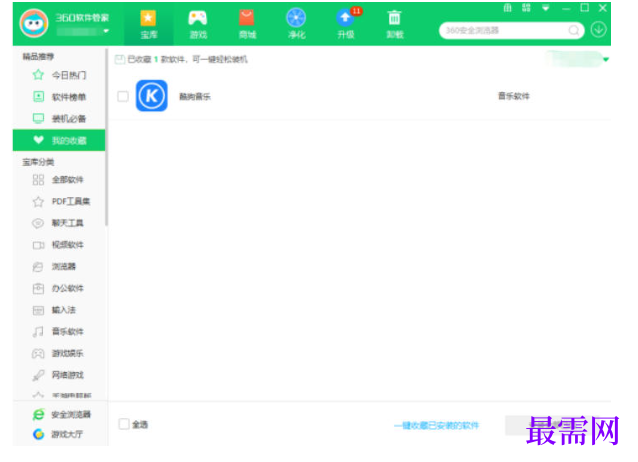The width and height of the screenshot is (638, 462).
Task: Click the grid icon in title bar
Action: (x=526, y=8)
